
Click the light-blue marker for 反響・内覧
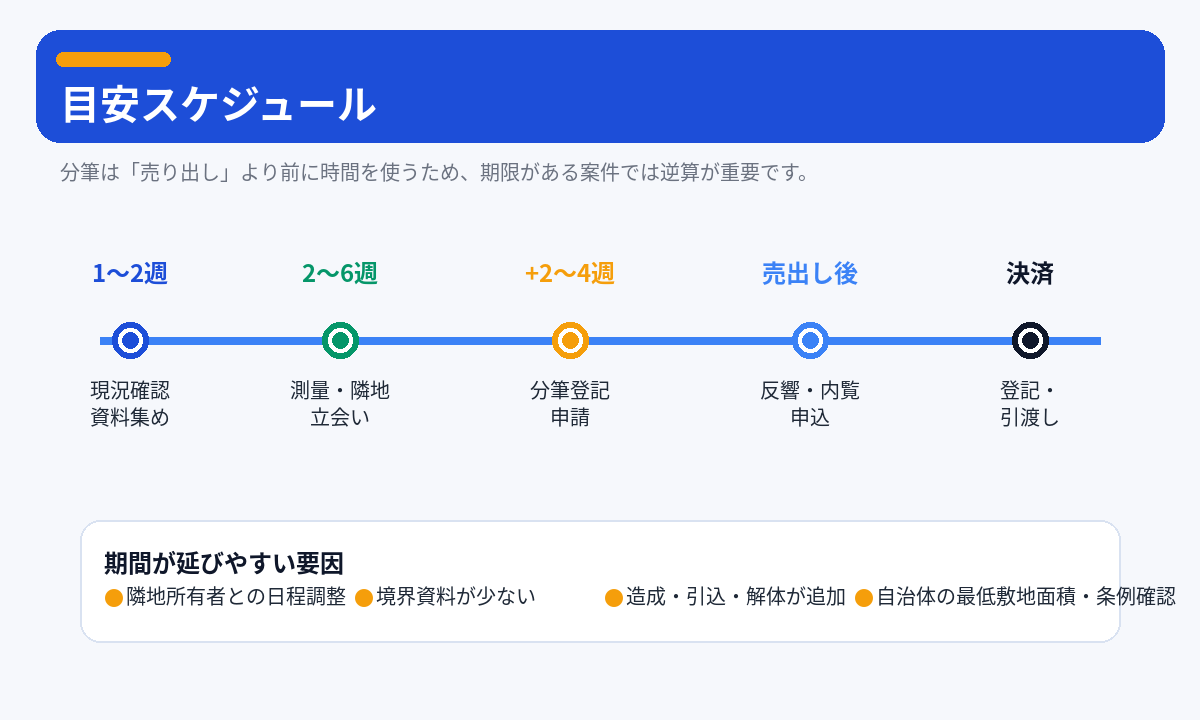[810, 341]
